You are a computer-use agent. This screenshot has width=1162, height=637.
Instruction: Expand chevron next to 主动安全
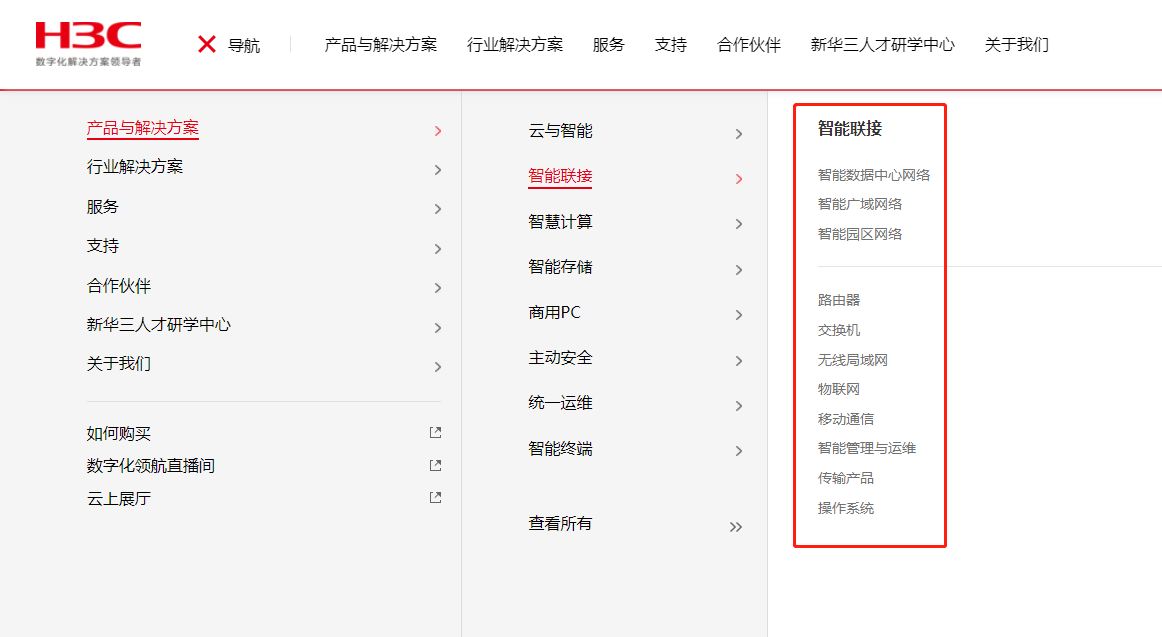click(x=739, y=361)
